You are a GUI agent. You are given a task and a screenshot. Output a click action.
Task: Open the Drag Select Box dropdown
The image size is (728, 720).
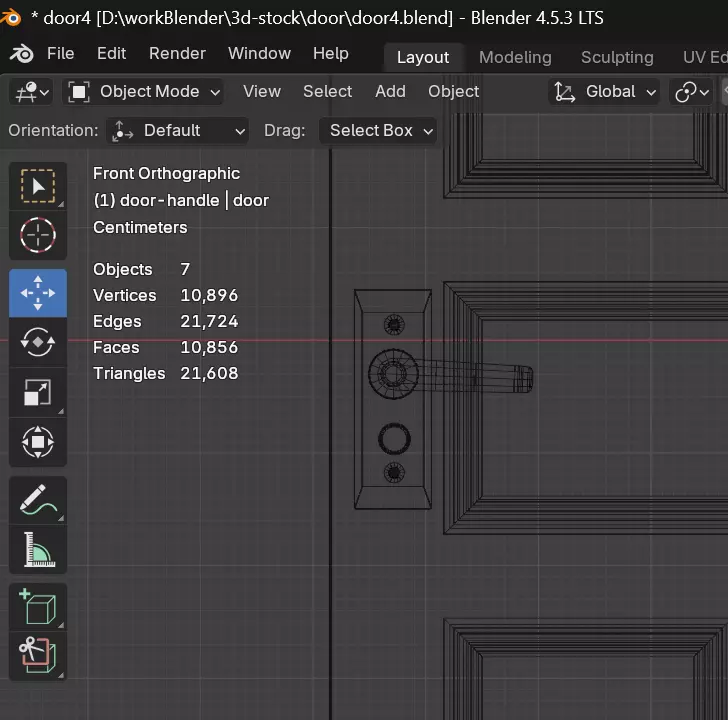pos(378,131)
